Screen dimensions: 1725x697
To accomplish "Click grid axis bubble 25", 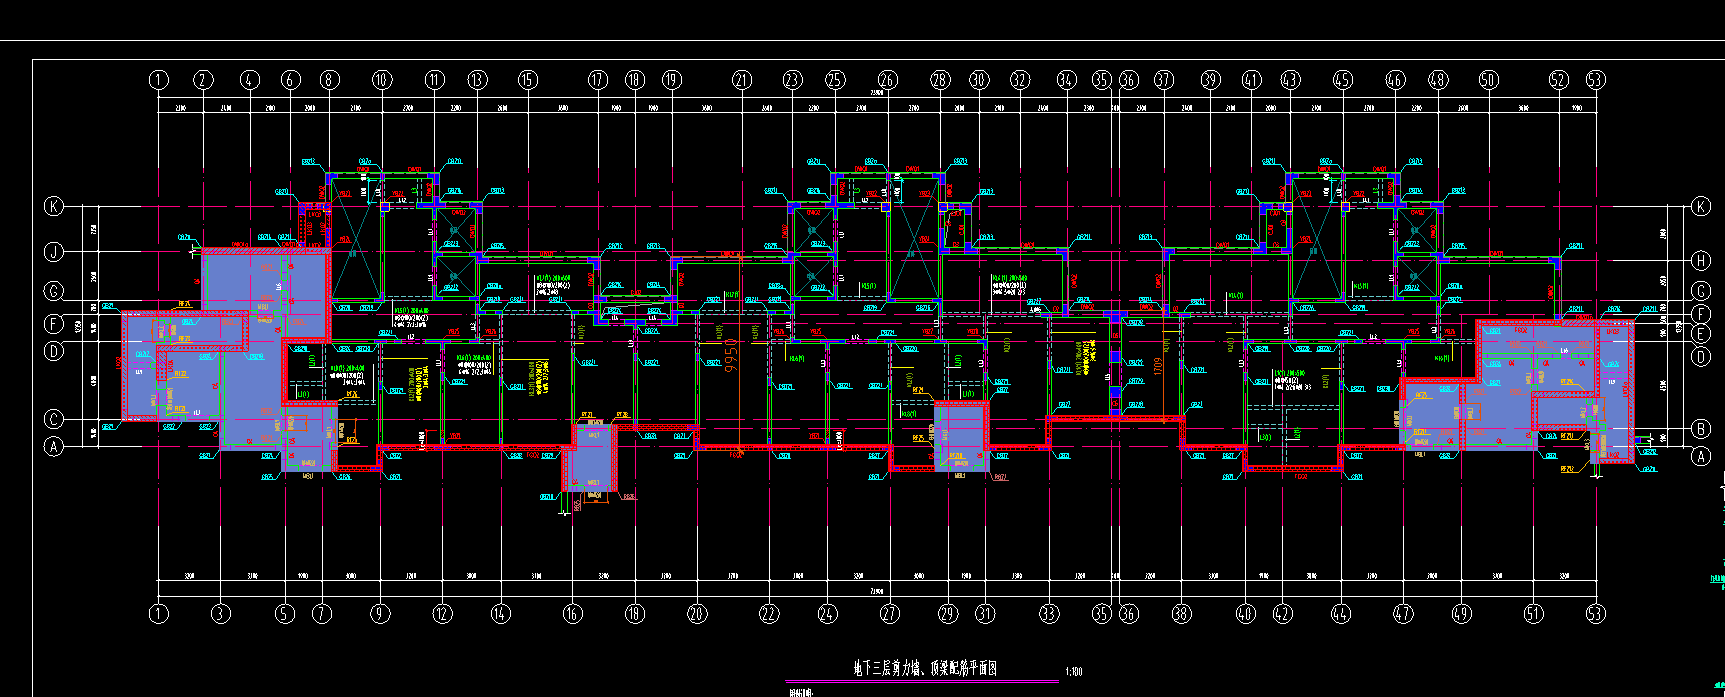I will pyautogui.click(x=835, y=80).
